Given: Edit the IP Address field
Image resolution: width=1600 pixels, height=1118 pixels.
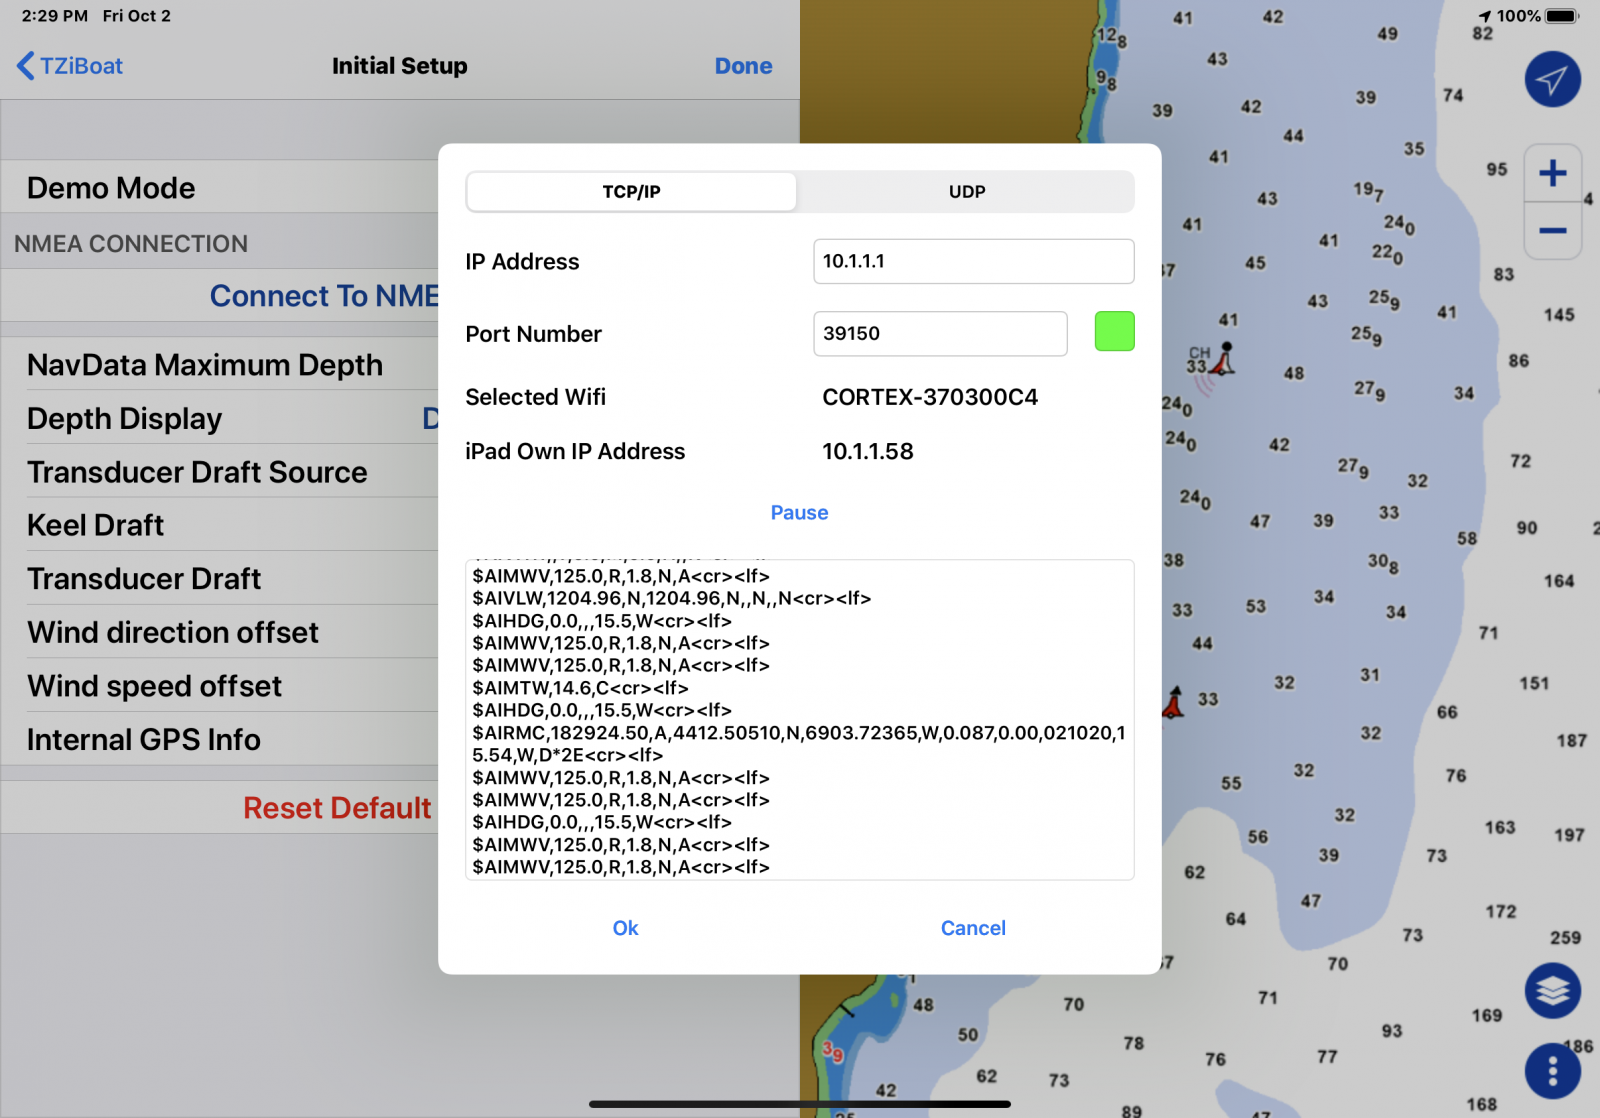Looking at the screenshot, I should click(x=972, y=261).
